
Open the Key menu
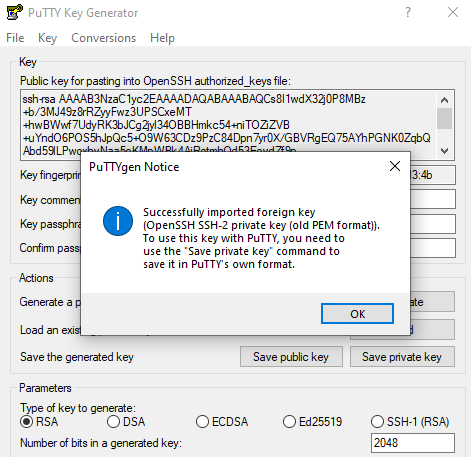pos(47,38)
